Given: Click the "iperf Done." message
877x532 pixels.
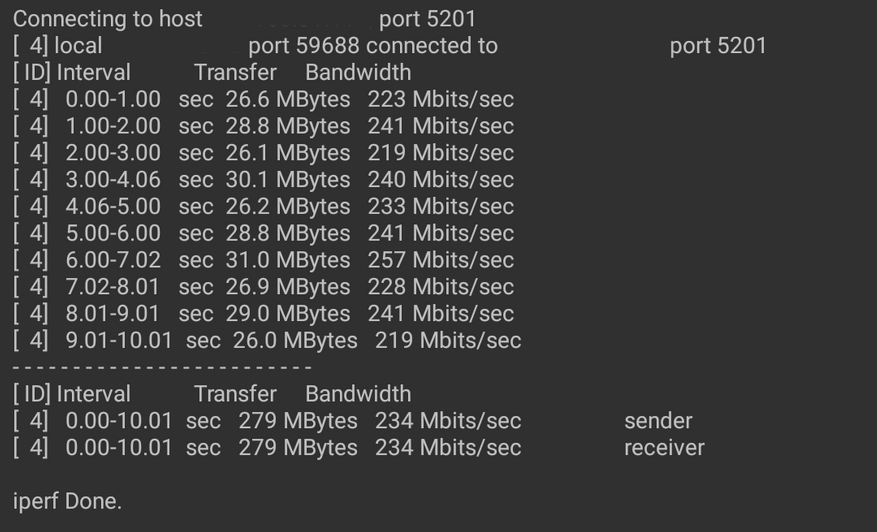Looking at the screenshot, I should [67, 501].
